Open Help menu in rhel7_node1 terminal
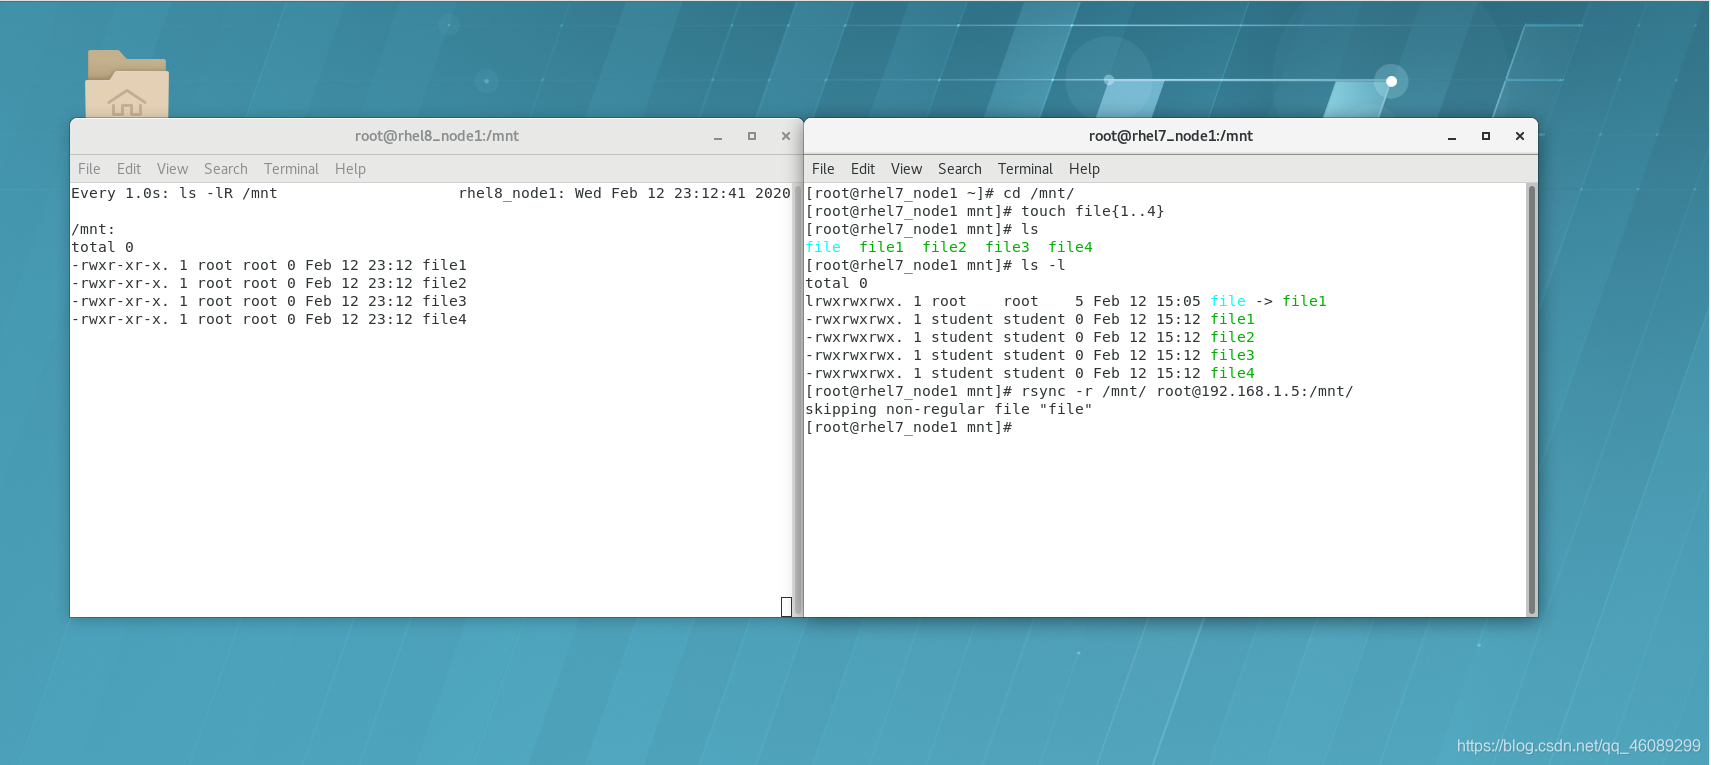This screenshot has width=1711, height=765. point(1084,169)
